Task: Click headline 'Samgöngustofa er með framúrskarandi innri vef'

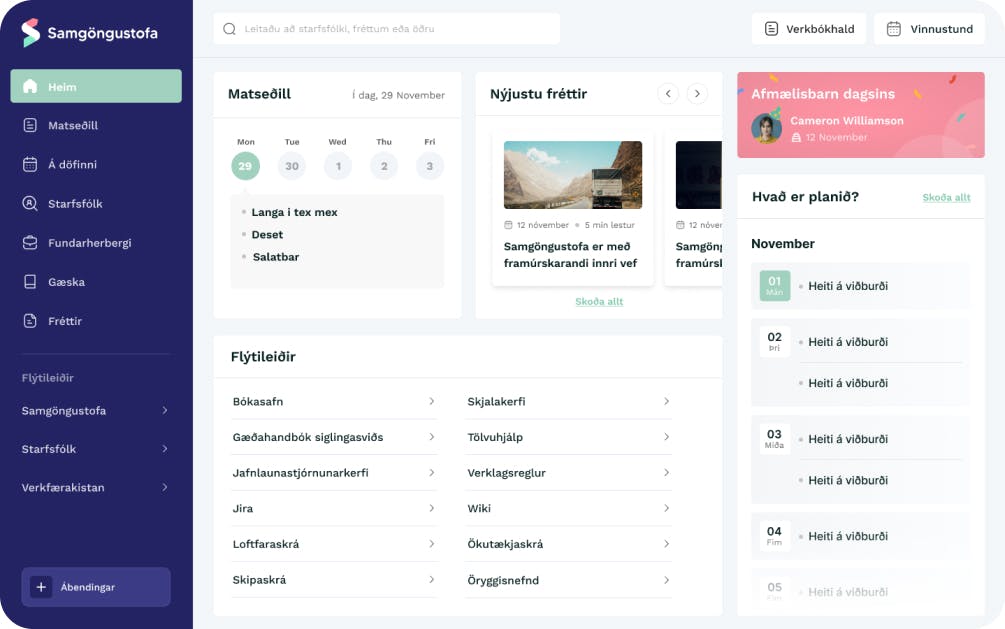Action: pos(570,255)
